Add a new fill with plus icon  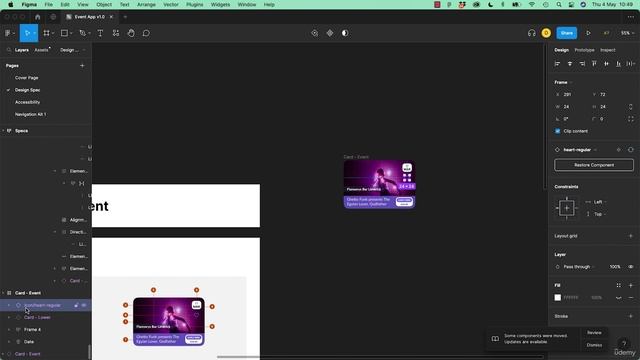point(631,285)
